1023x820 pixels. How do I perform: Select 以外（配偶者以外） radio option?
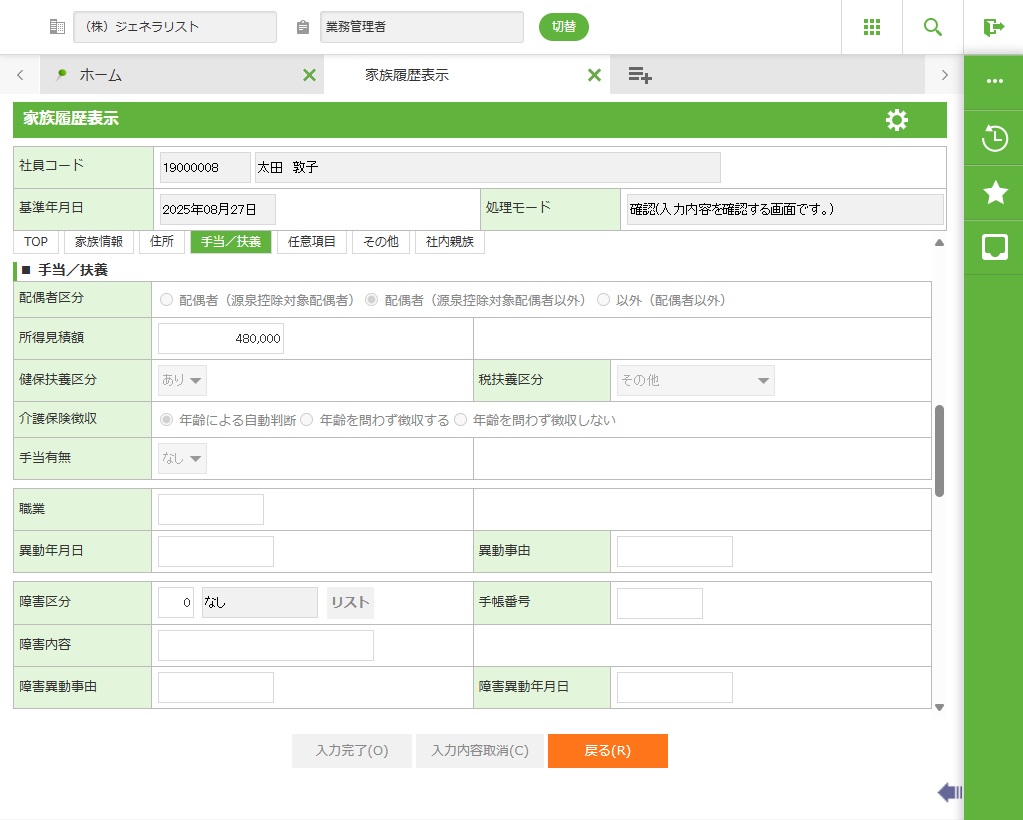click(x=603, y=300)
